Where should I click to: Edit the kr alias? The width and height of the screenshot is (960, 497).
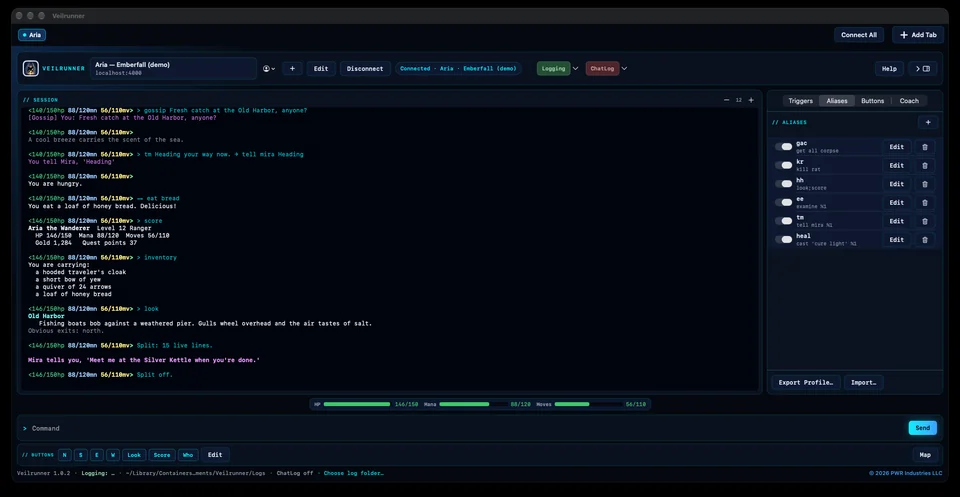pyautogui.click(x=896, y=165)
